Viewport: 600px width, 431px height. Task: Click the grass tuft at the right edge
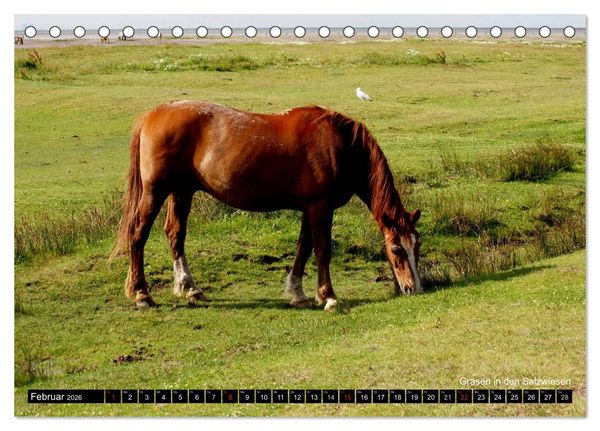coord(538,161)
